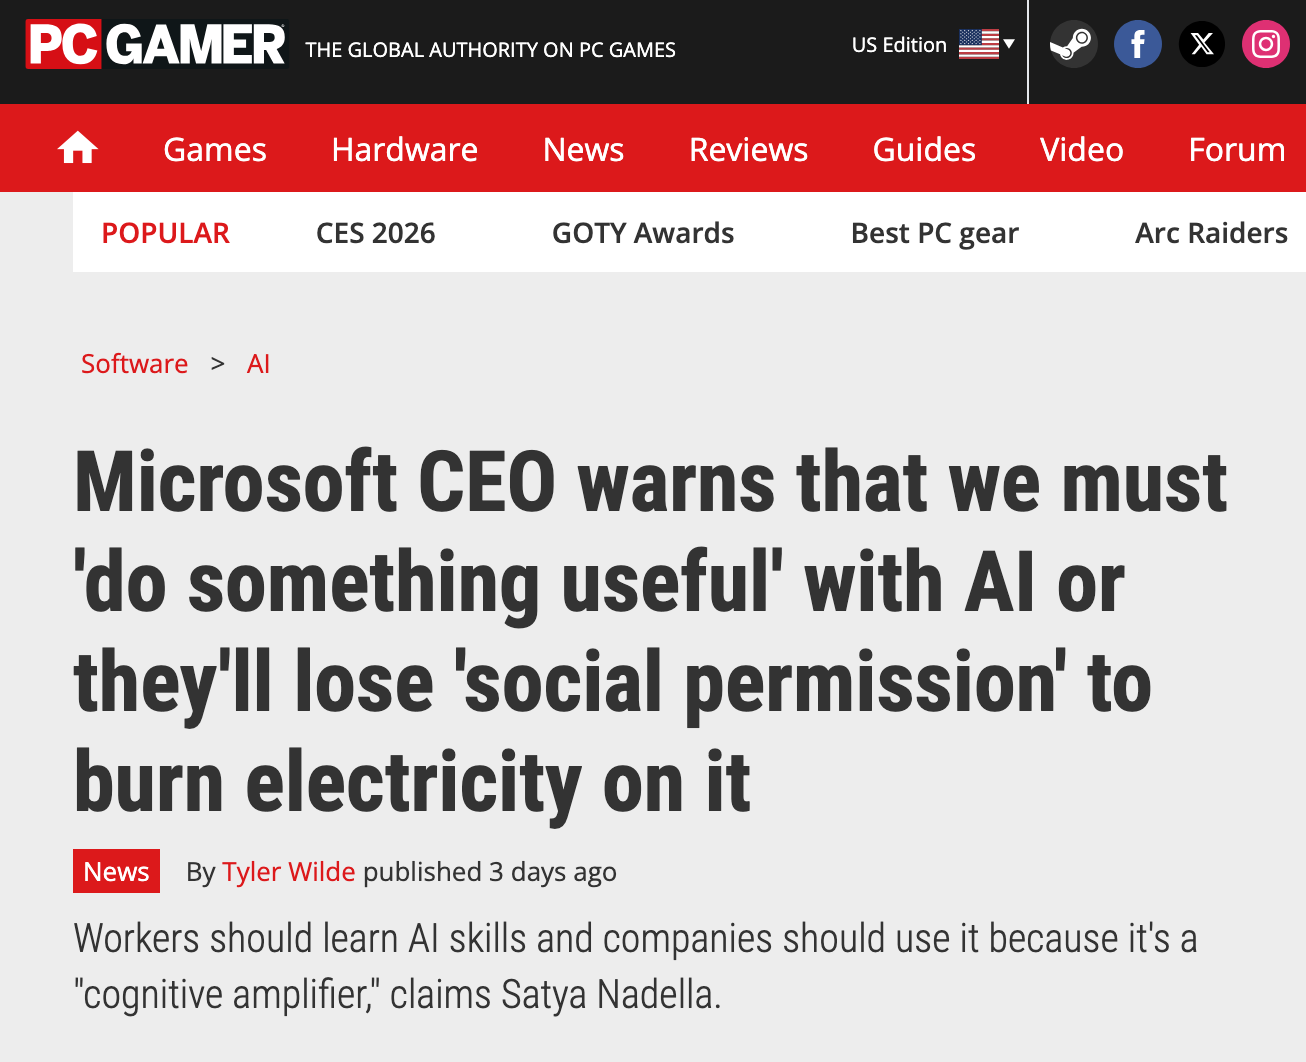
Task: Open the Best PC gear link
Action: click(934, 233)
